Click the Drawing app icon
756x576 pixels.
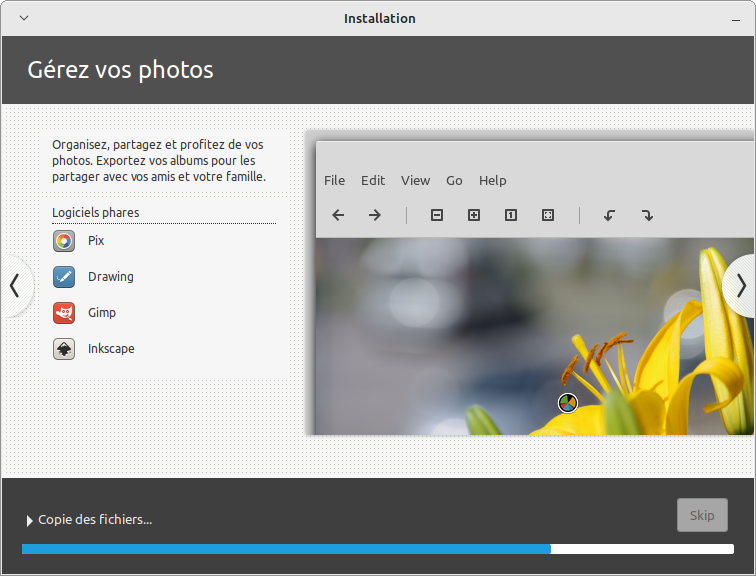coord(63,277)
